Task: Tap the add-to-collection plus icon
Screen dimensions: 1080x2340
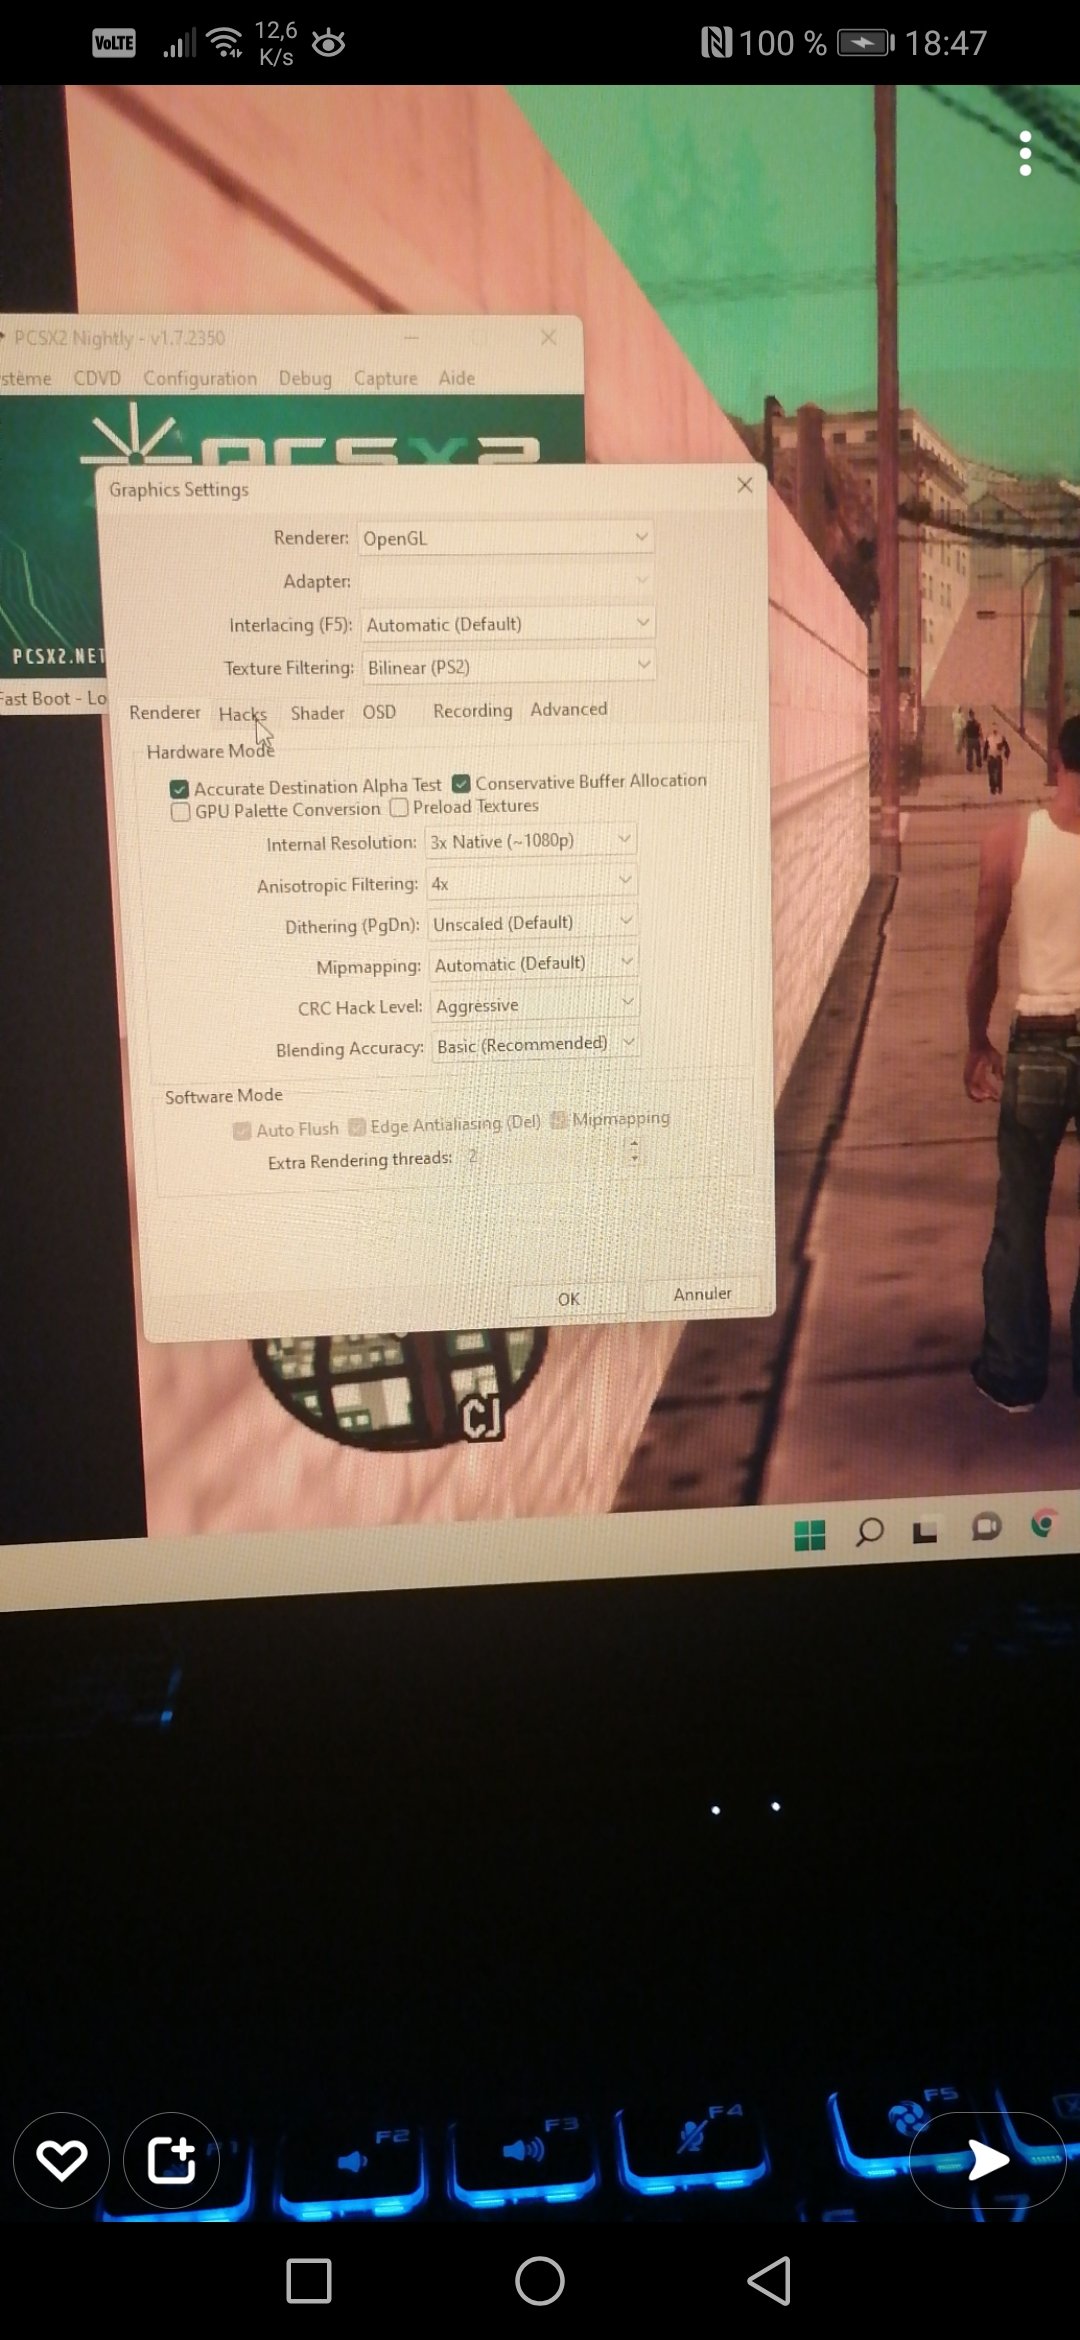Action: 171,2161
